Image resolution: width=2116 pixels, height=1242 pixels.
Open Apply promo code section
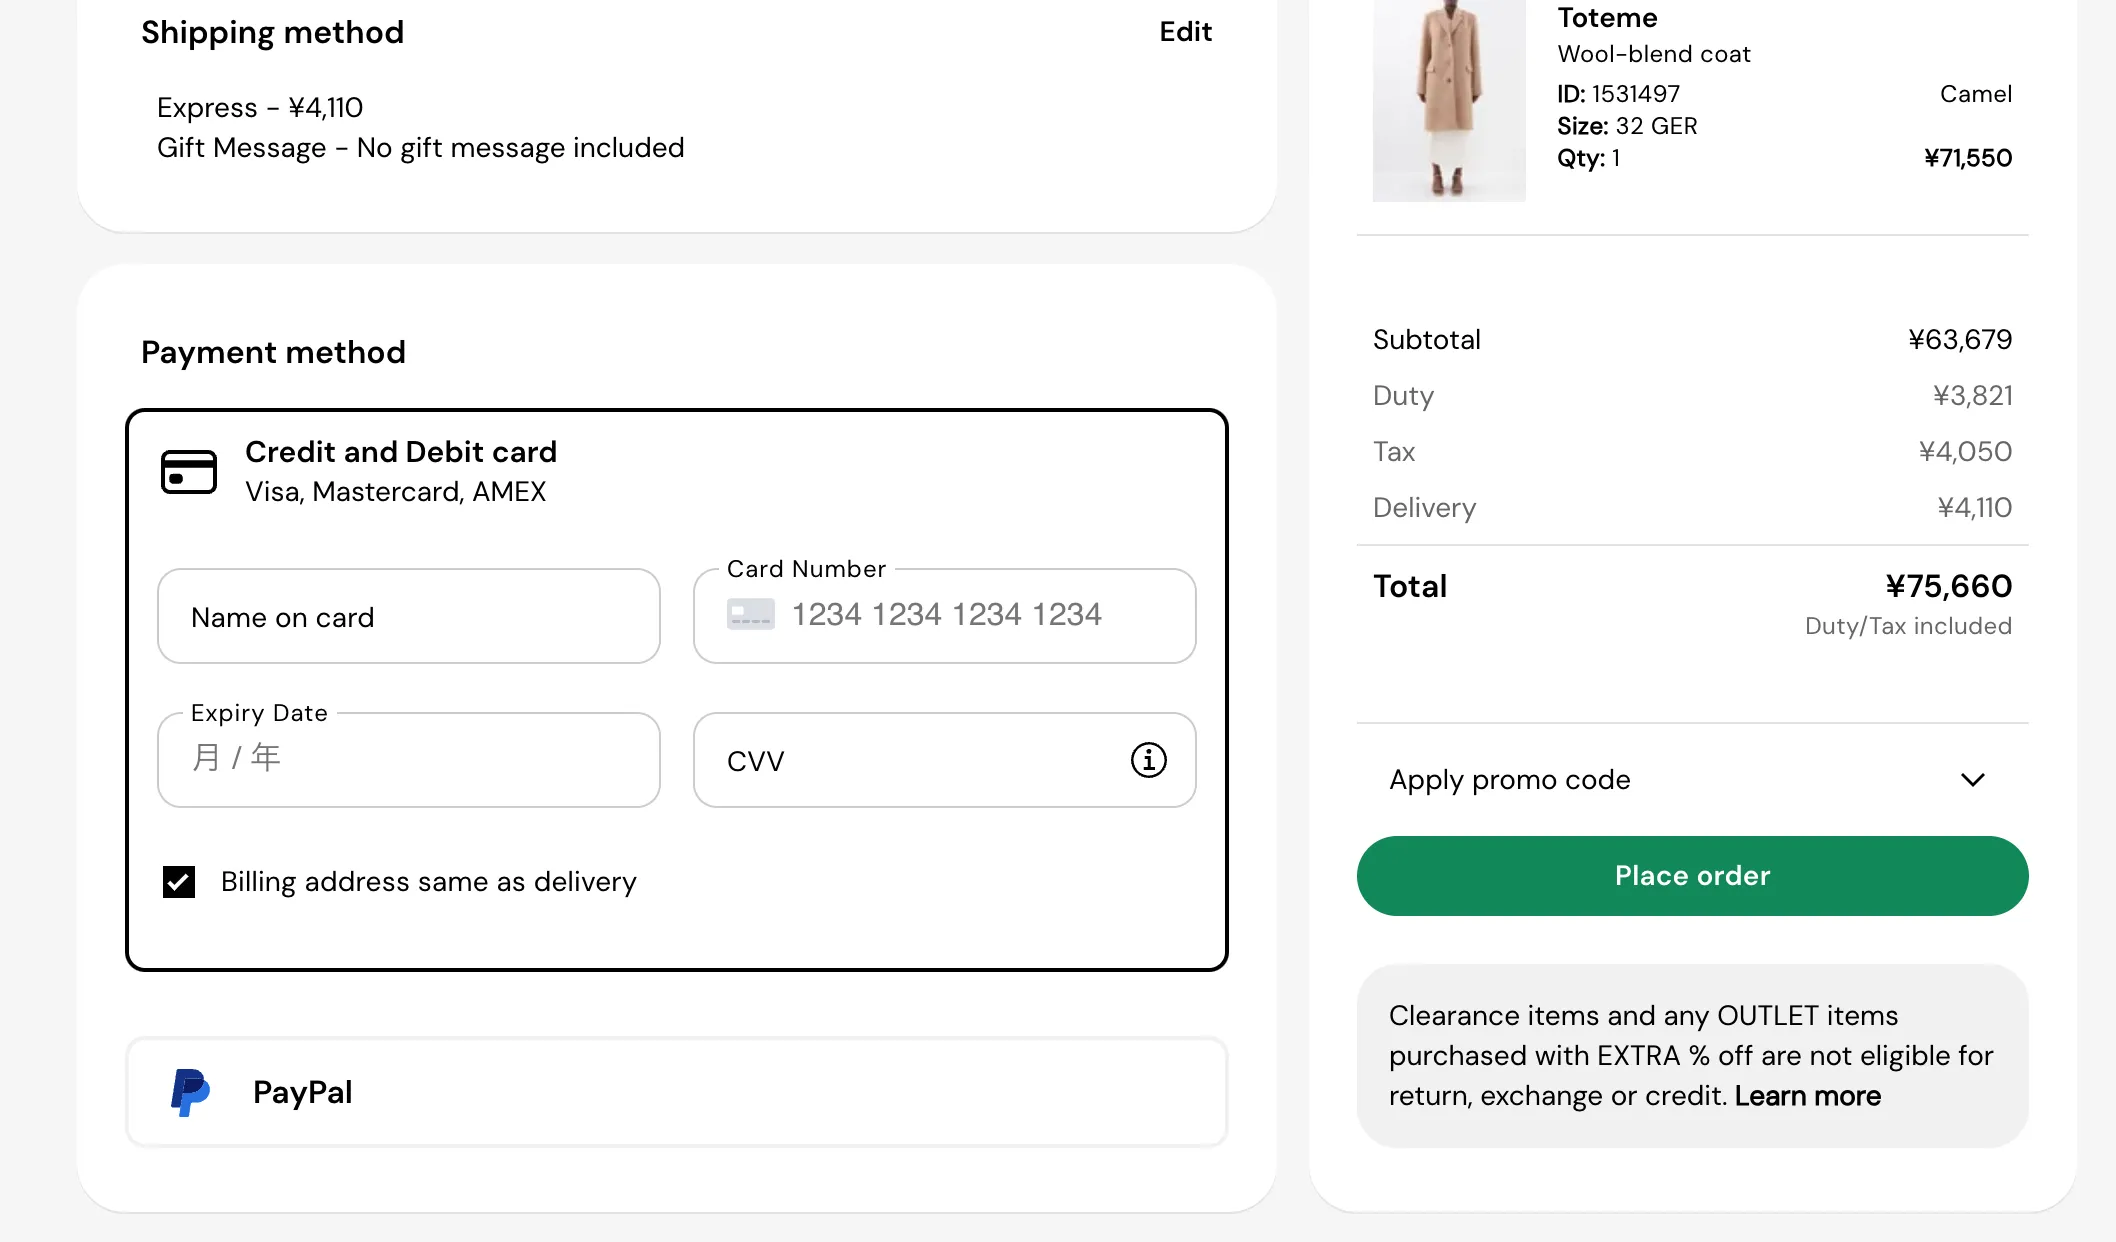1692,780
